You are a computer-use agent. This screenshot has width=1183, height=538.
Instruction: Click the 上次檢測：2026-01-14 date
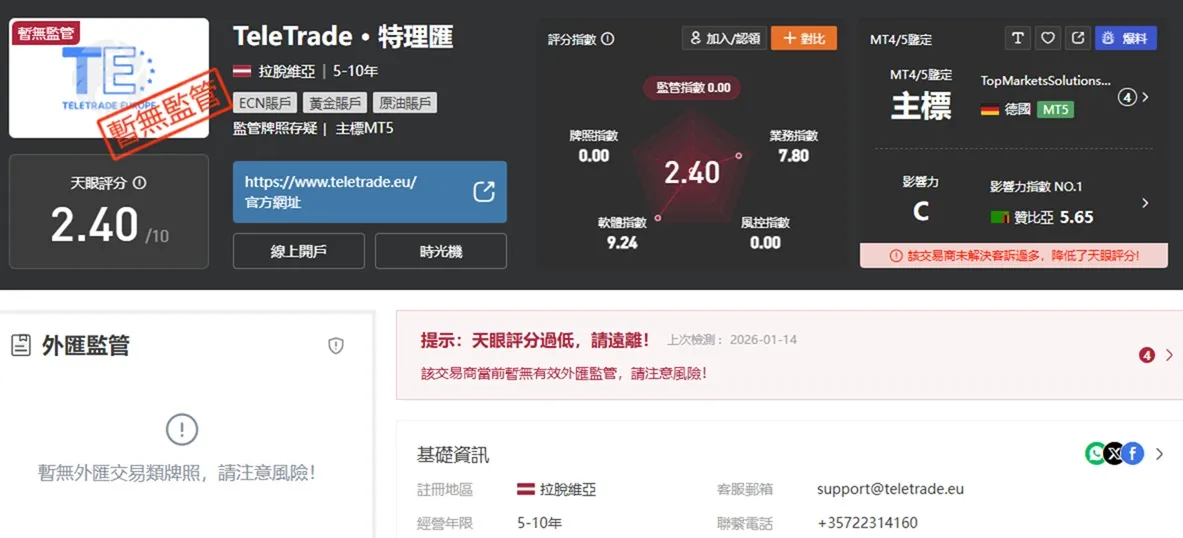[x=732, y=340]
